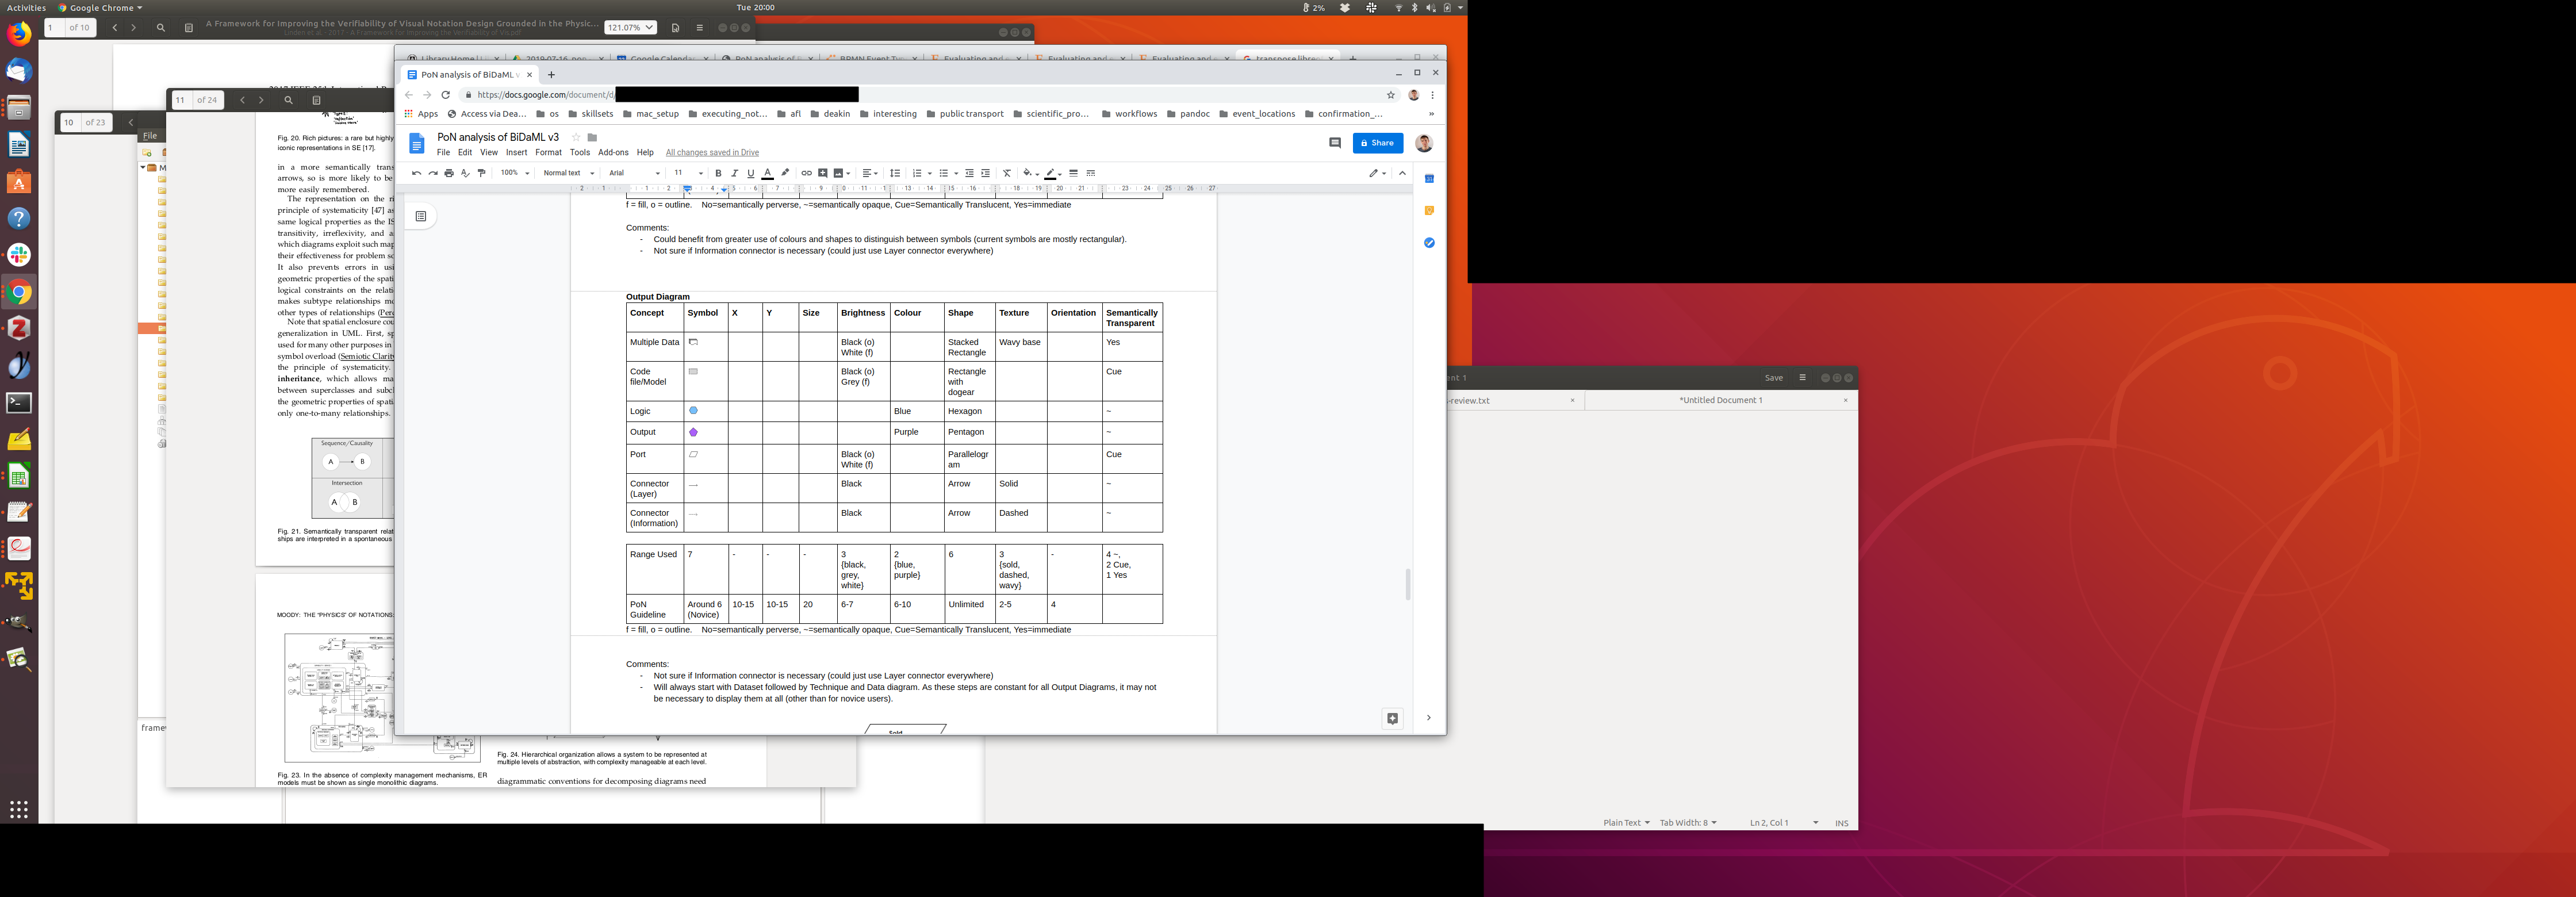This screenshot has height=897, width=2576.
Task: Click the Insert link icon
Action: click(806, 173)
